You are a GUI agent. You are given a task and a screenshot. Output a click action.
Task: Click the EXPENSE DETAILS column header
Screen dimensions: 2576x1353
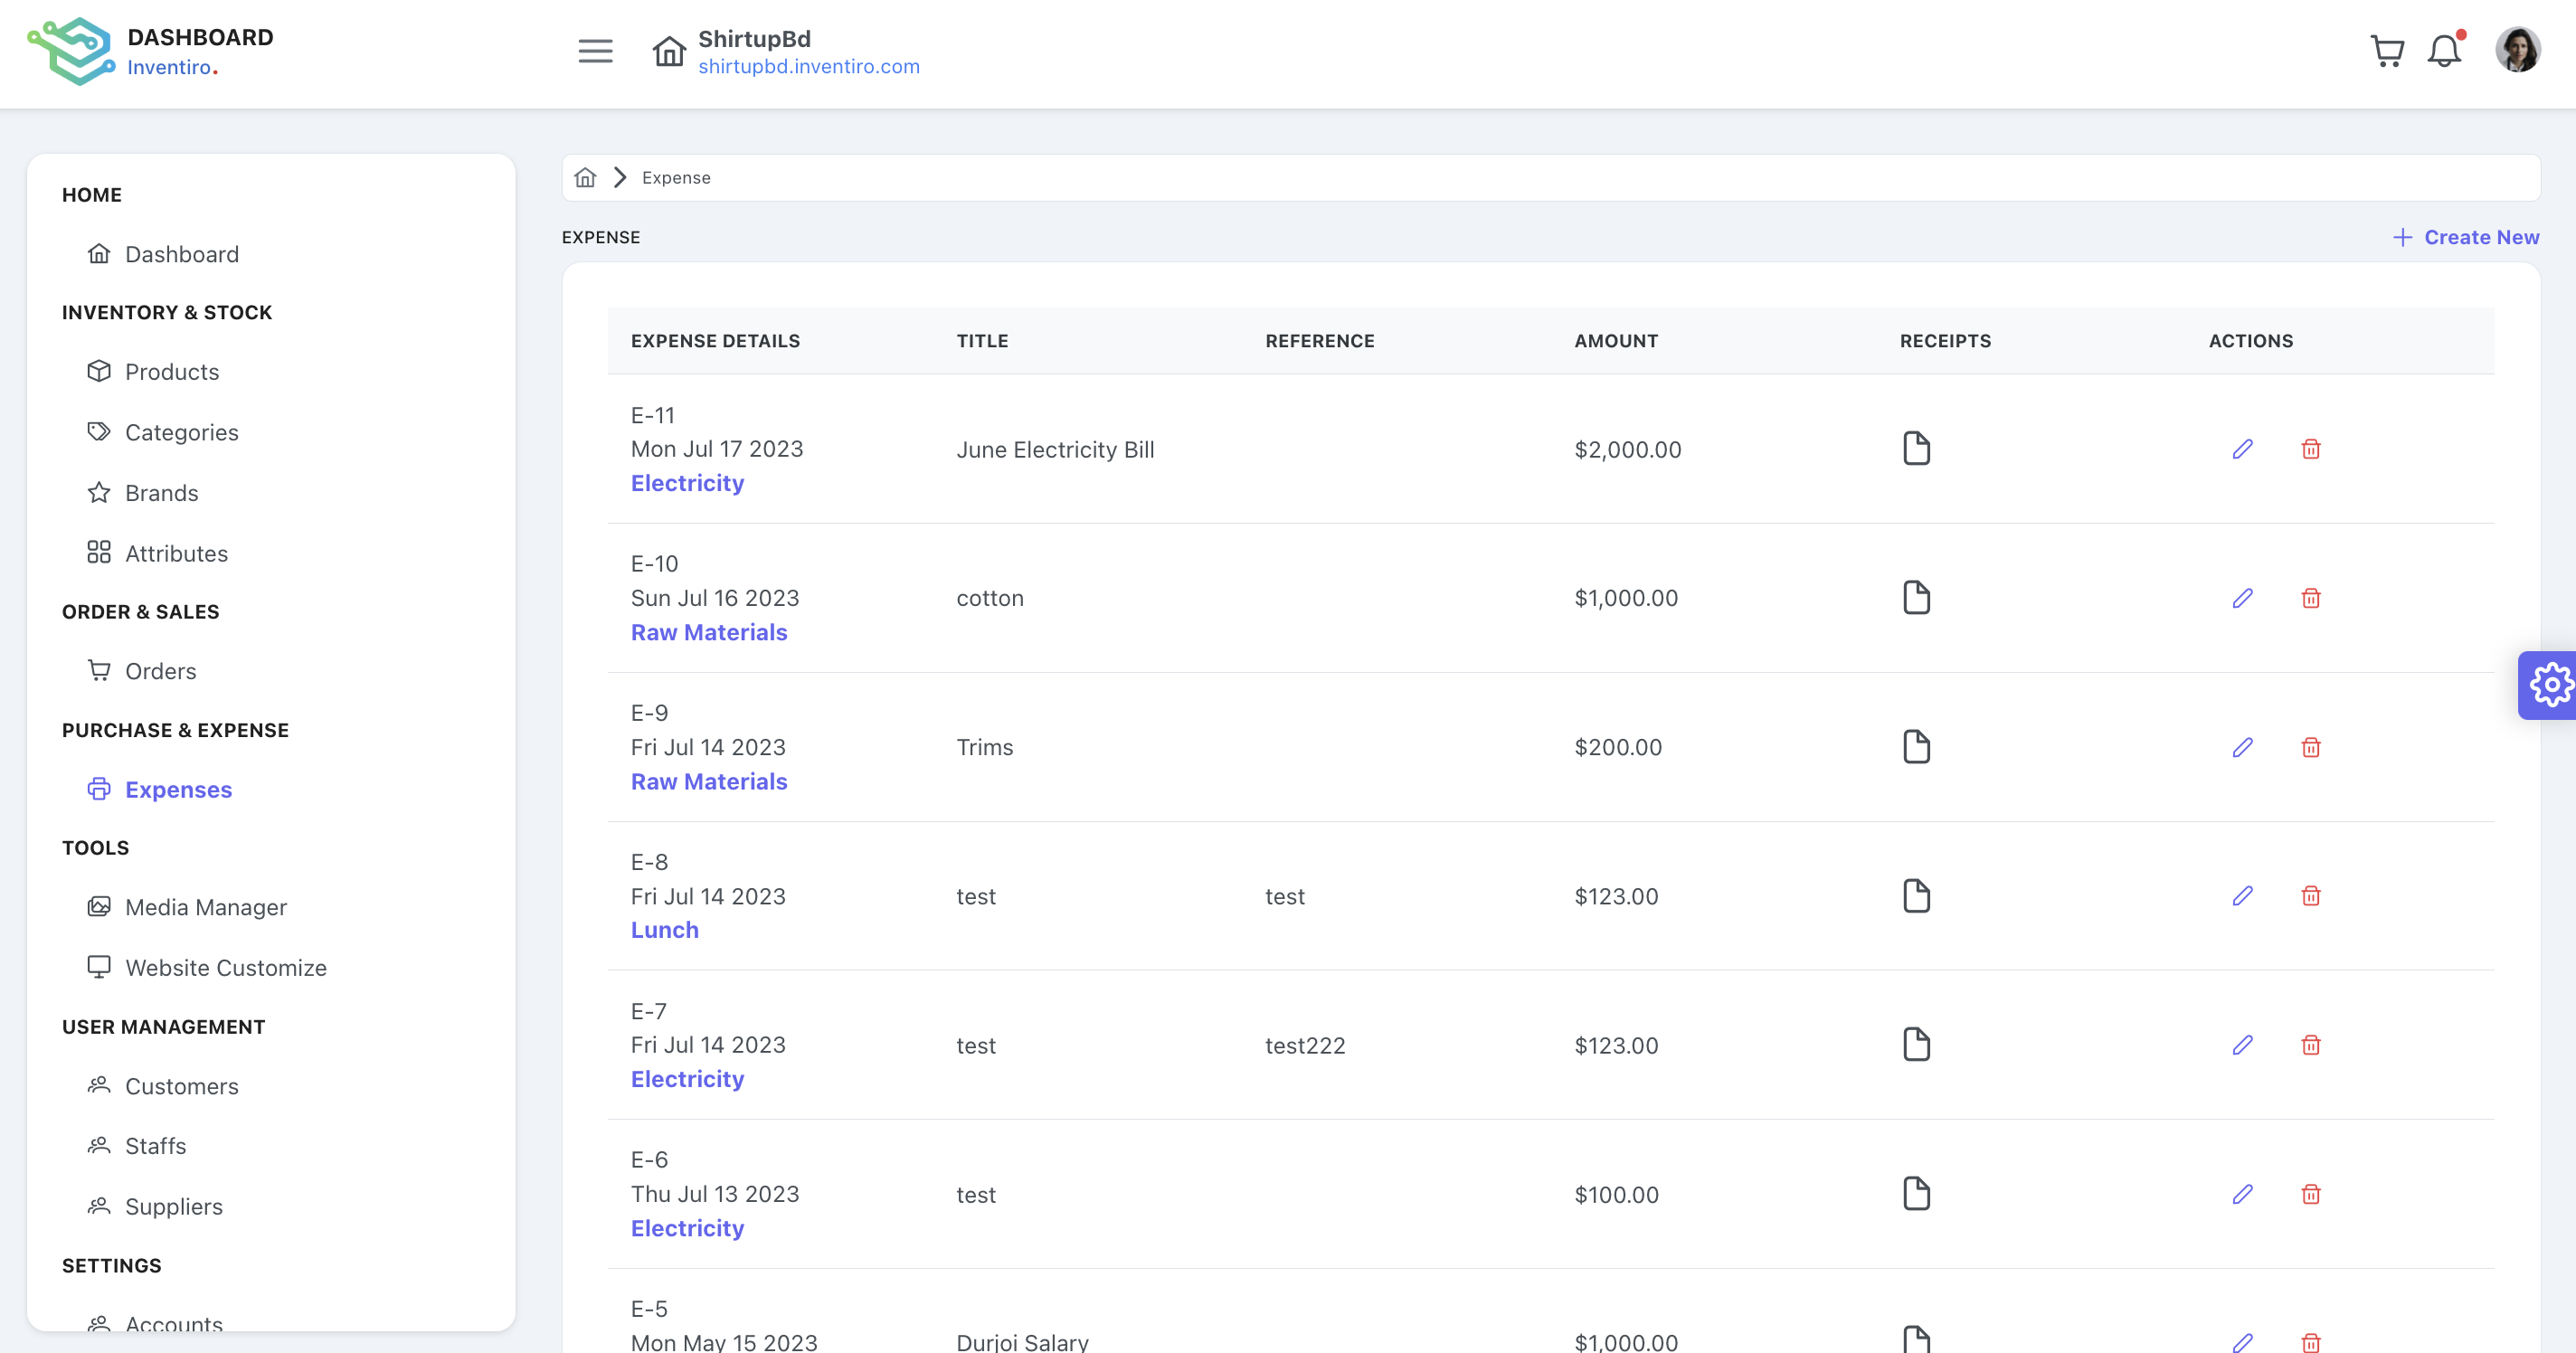point(715,341)
